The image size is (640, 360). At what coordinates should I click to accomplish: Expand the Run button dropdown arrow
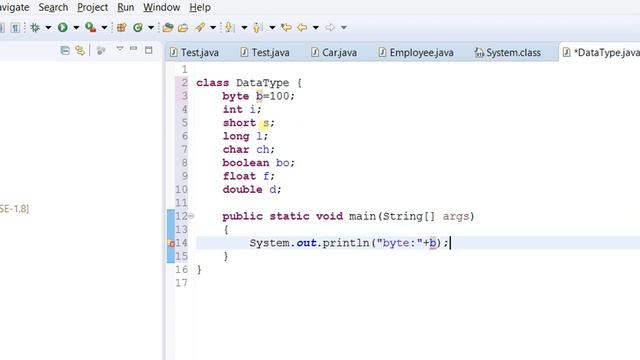[76, 28]
